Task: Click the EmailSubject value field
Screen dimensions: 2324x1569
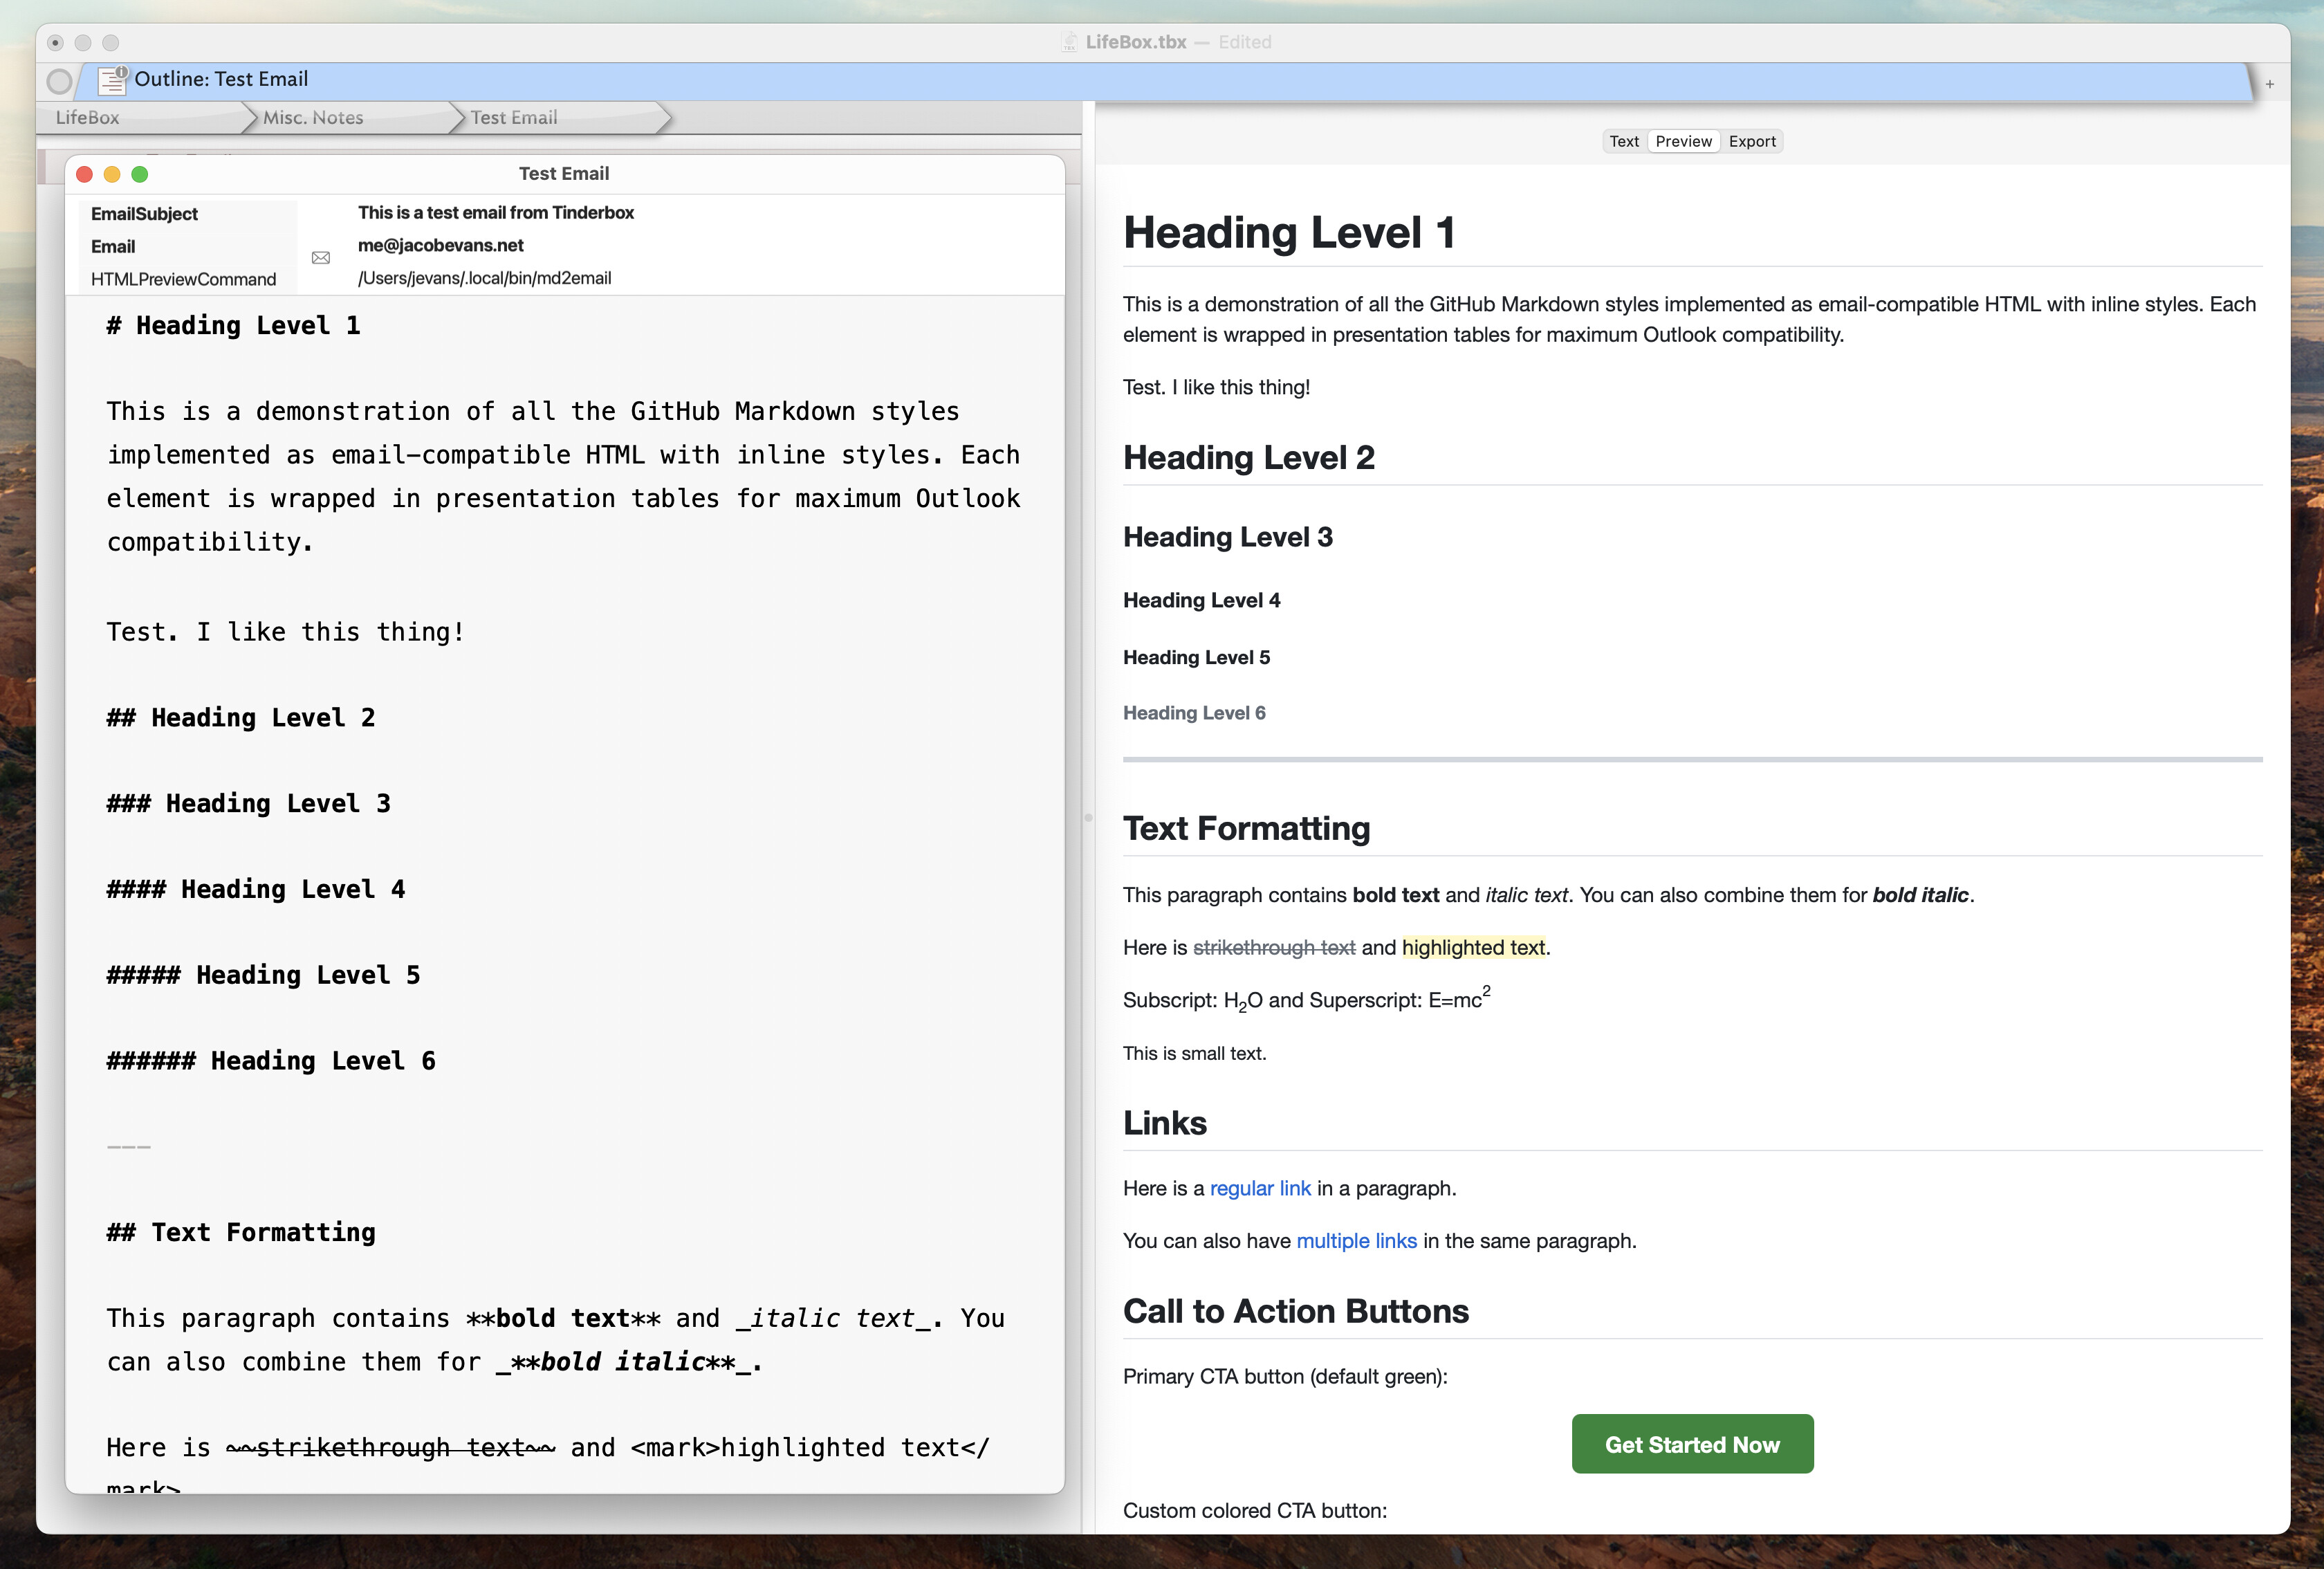Action: click(x=496, y=213)
